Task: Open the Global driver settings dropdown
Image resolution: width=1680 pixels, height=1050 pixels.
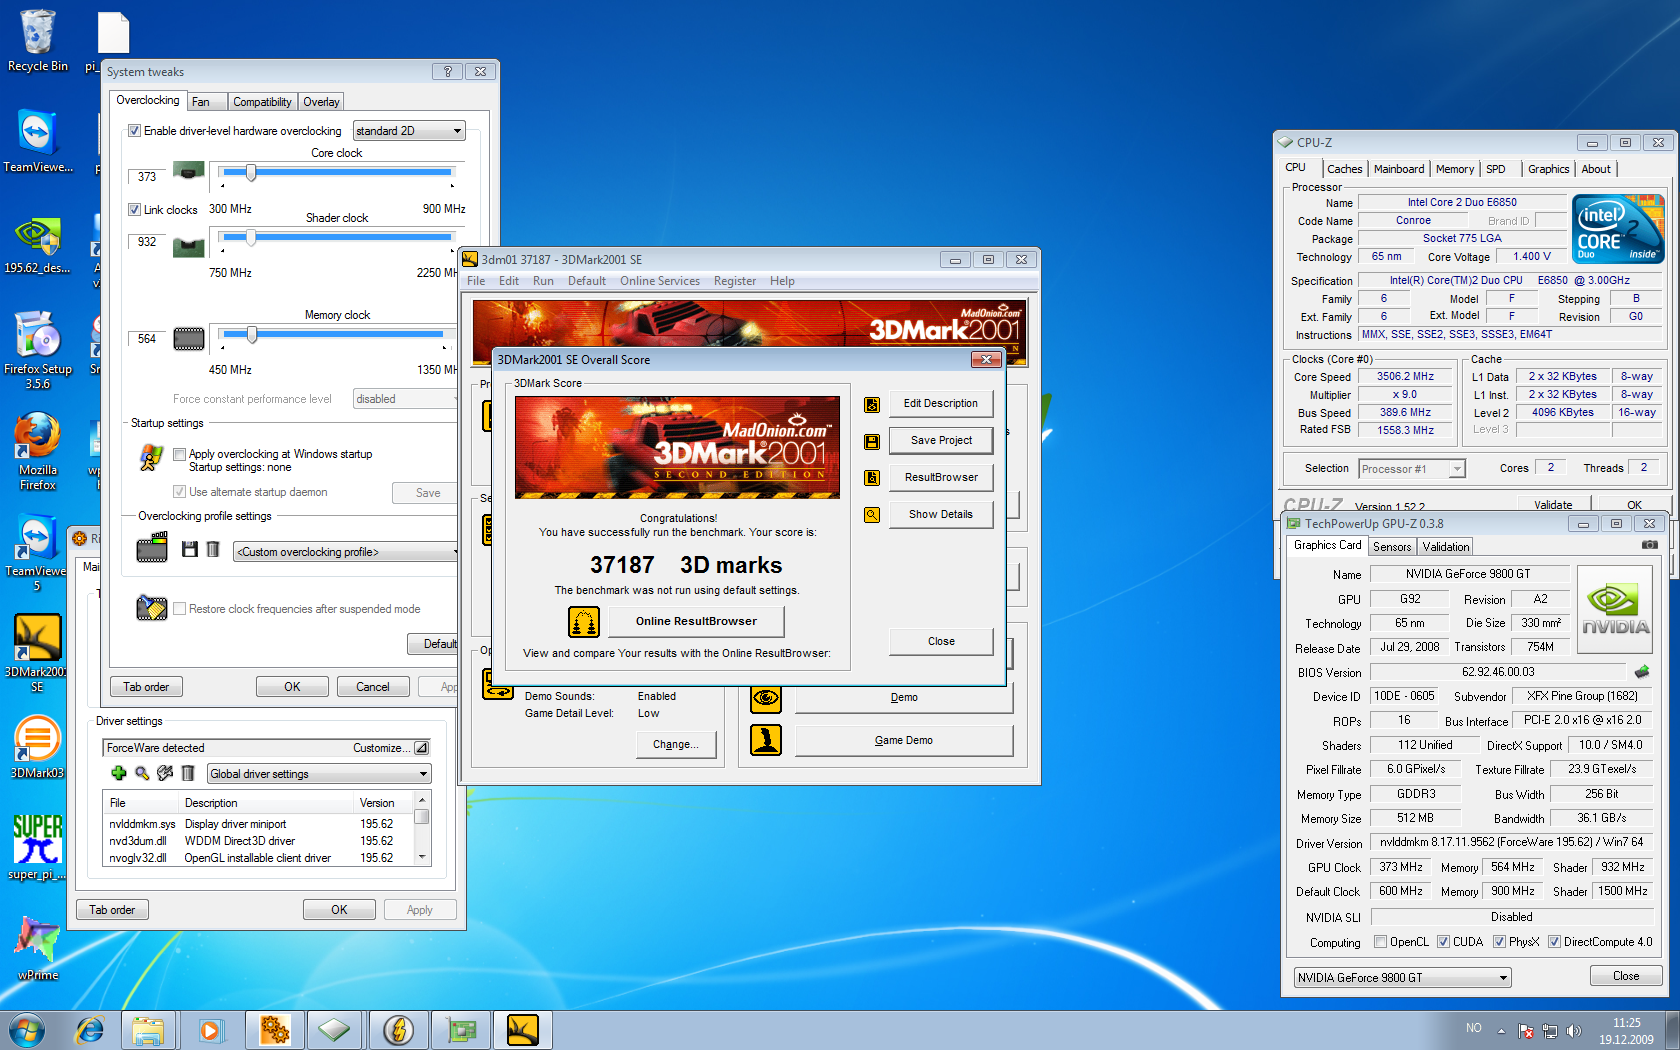Action: 319,774
